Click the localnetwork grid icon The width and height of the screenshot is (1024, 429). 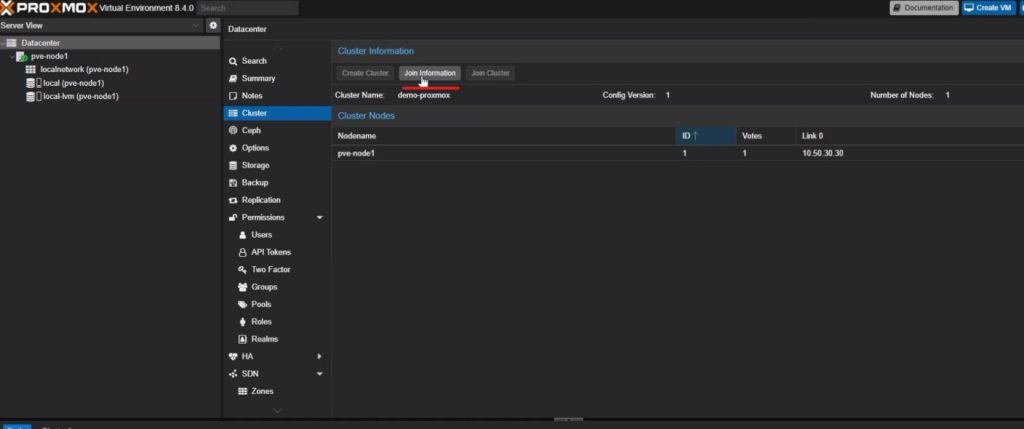click(x=31, y=69)
